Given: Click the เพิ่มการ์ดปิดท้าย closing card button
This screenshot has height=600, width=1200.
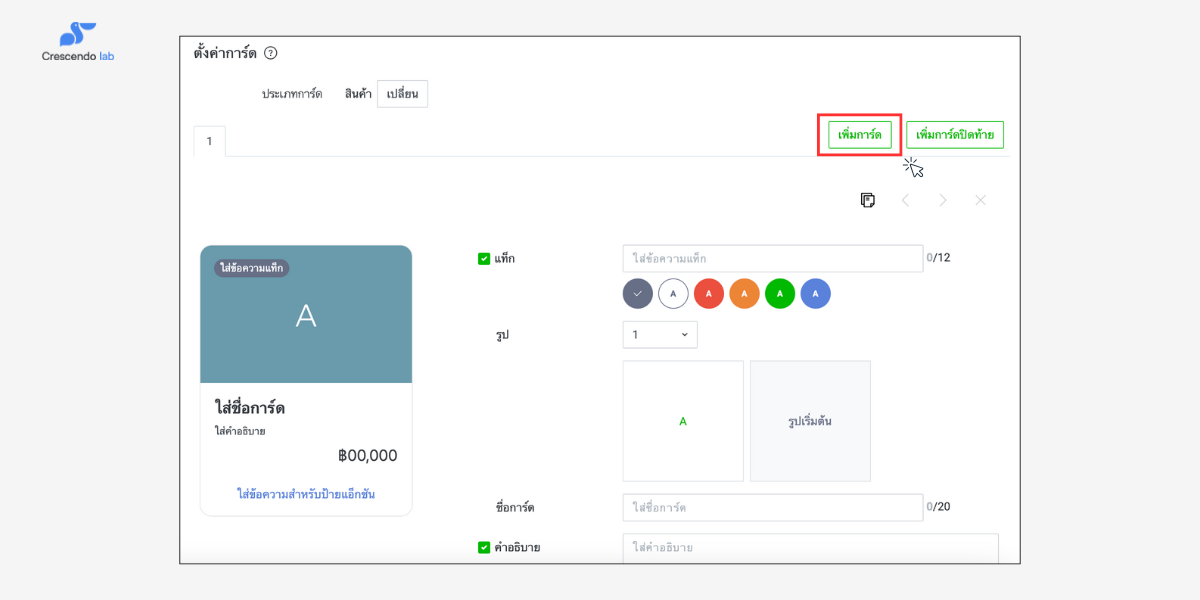Looking at the screenshot, I should pyautogui.click(x=954, y=134).
